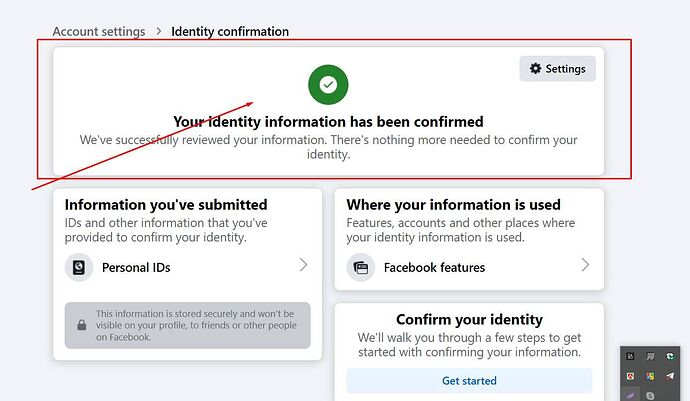The height and width of the screenshot is (401, 690).
Task: Click the green confirmation checkmark icon
Action: pos(328,86)
